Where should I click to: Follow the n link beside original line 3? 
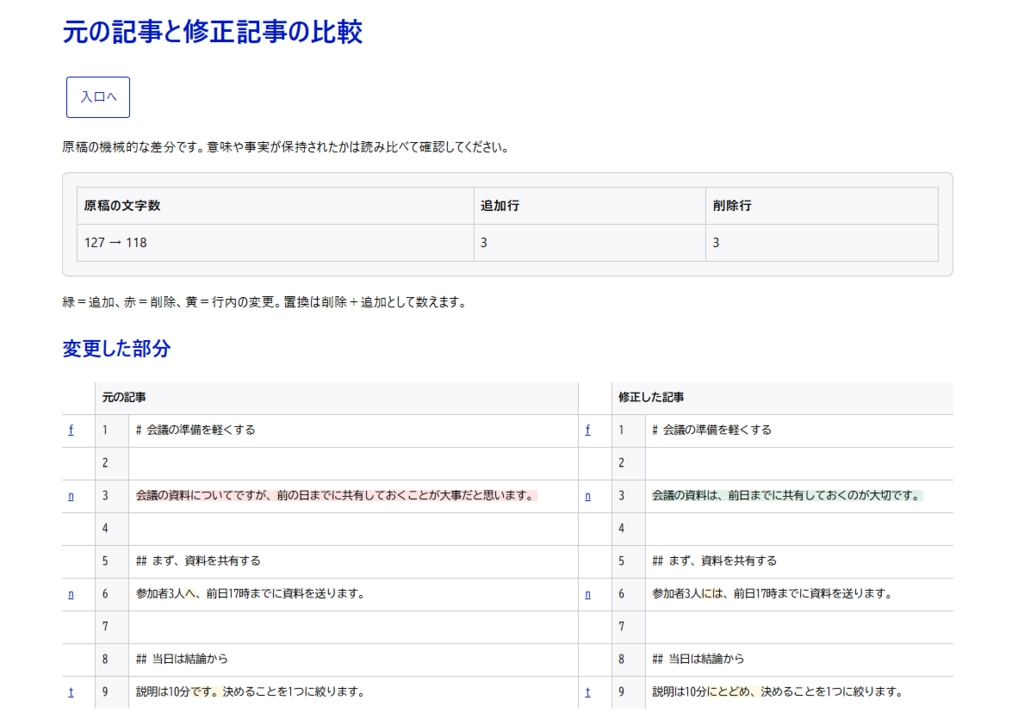[71, 496]
